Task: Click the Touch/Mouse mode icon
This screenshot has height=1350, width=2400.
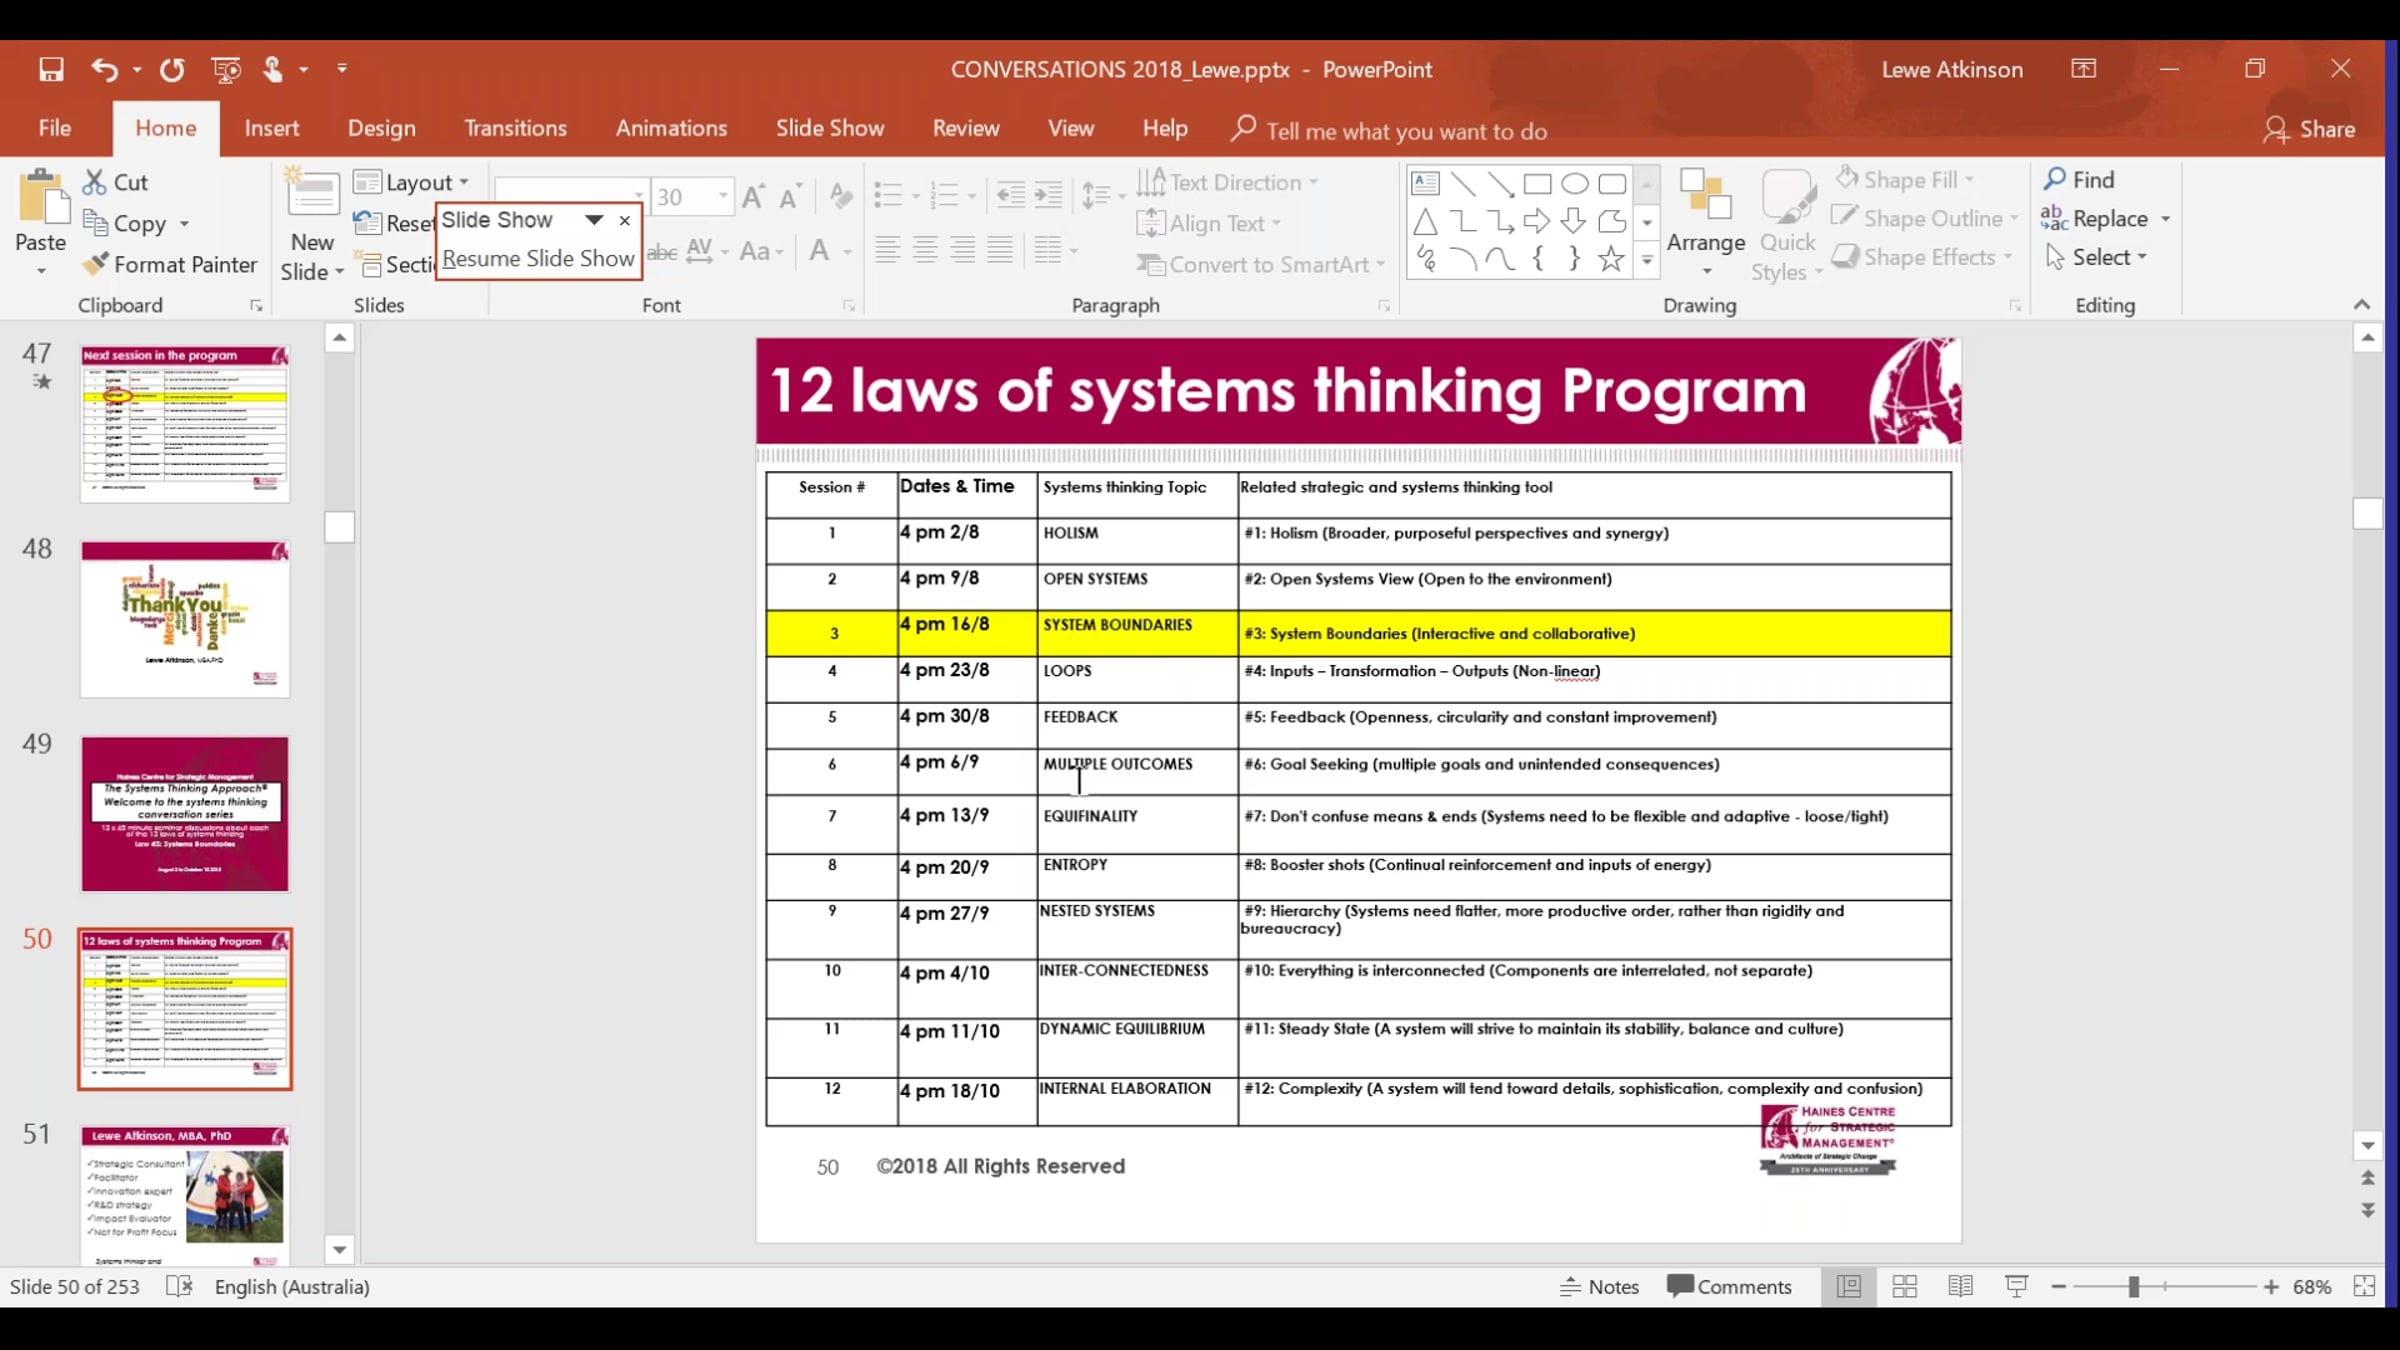Action: pos(273,69)
